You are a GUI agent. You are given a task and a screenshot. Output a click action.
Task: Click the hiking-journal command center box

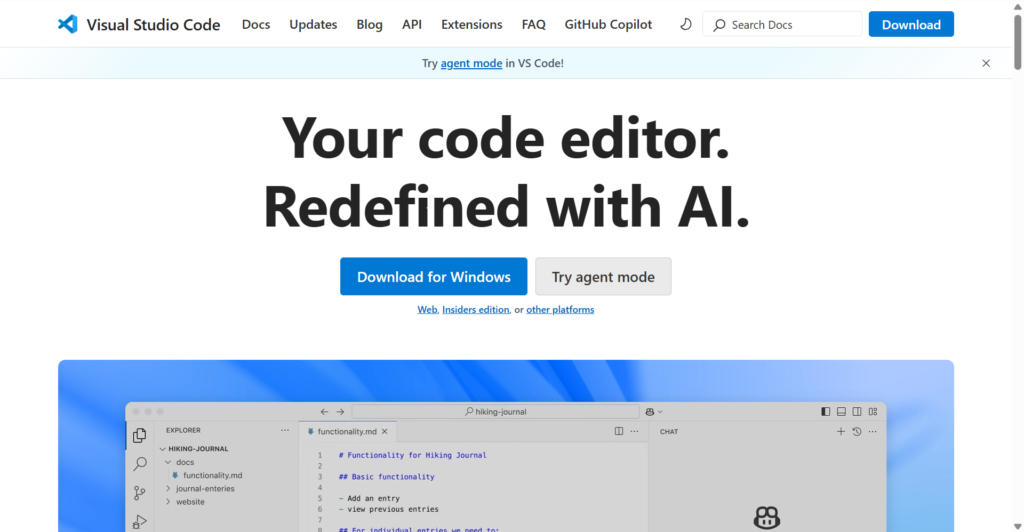coord(496,412)
